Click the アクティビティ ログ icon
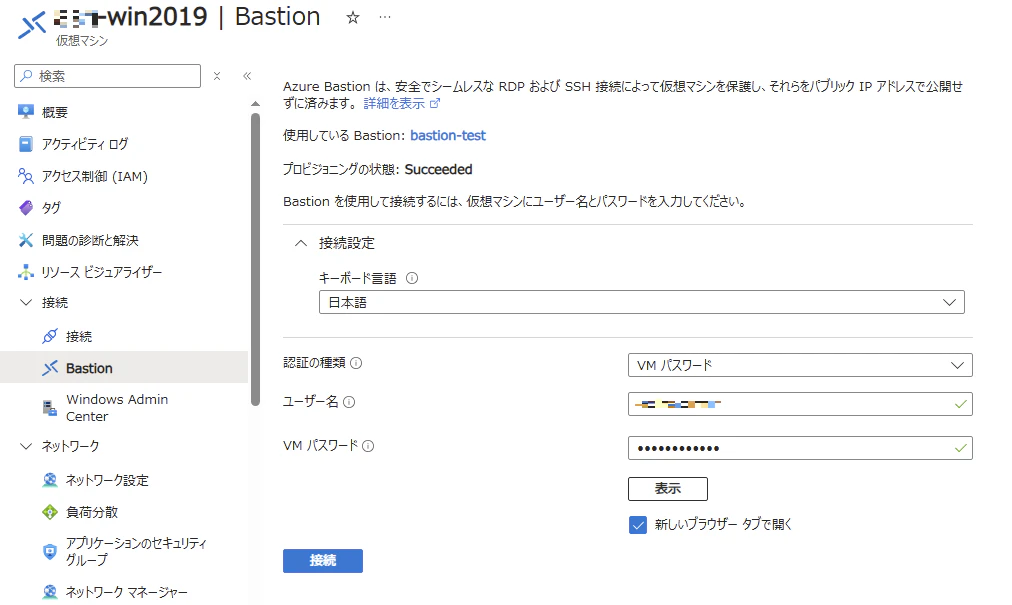Viewport: 1012px width, 605px height. pyautogui.click(x=26, y=144)
